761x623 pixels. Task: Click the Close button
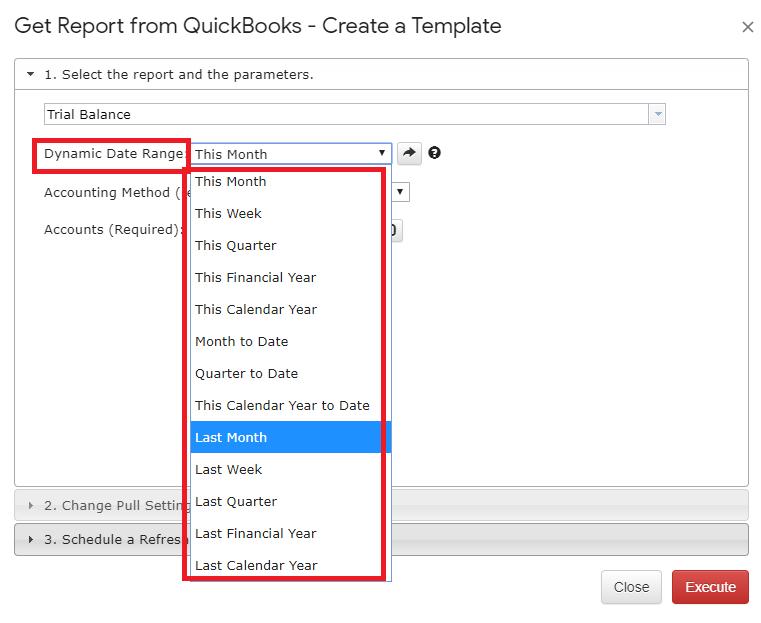click(x=631, y=587)
